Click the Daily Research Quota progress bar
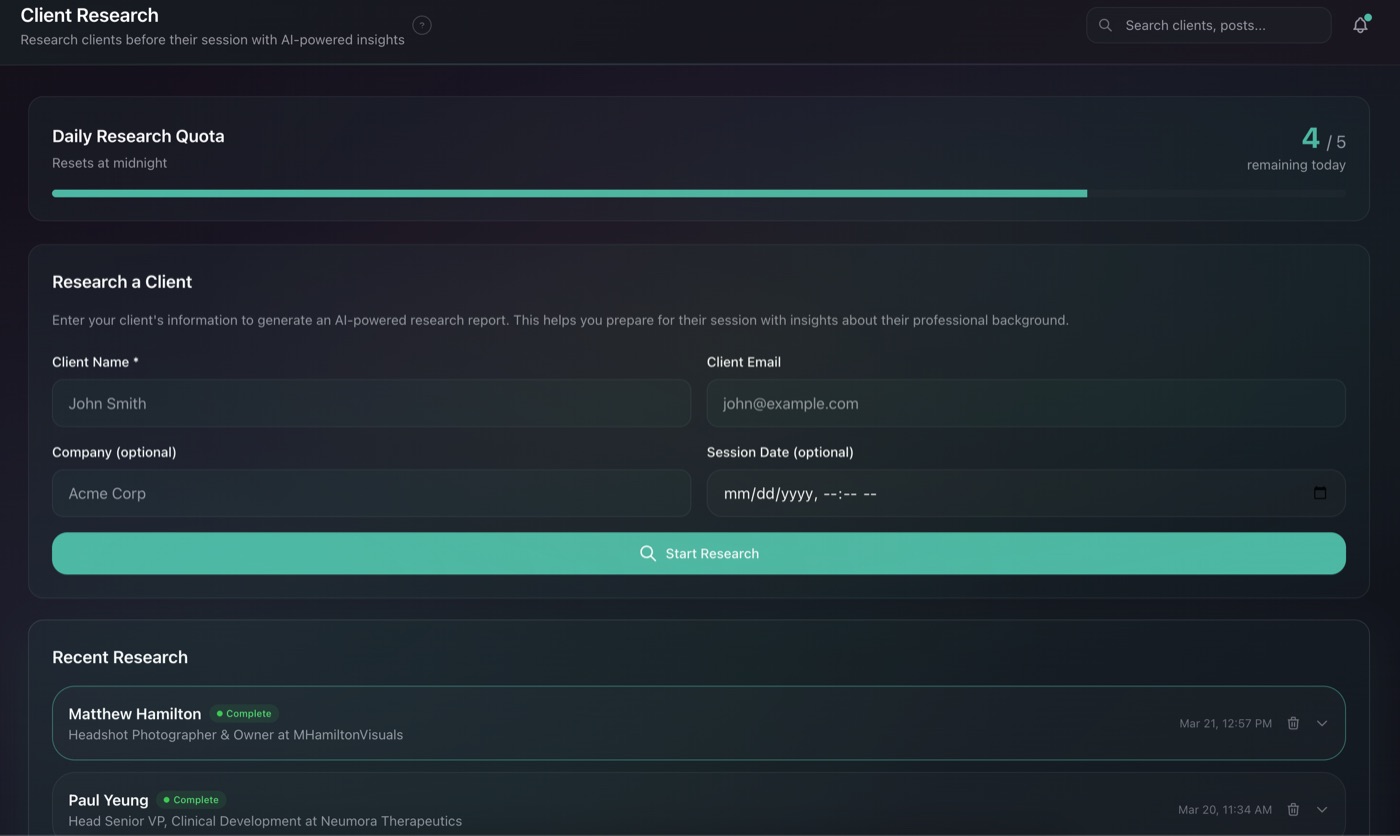This screenshot has height=836, width=1400. (698, 193)
